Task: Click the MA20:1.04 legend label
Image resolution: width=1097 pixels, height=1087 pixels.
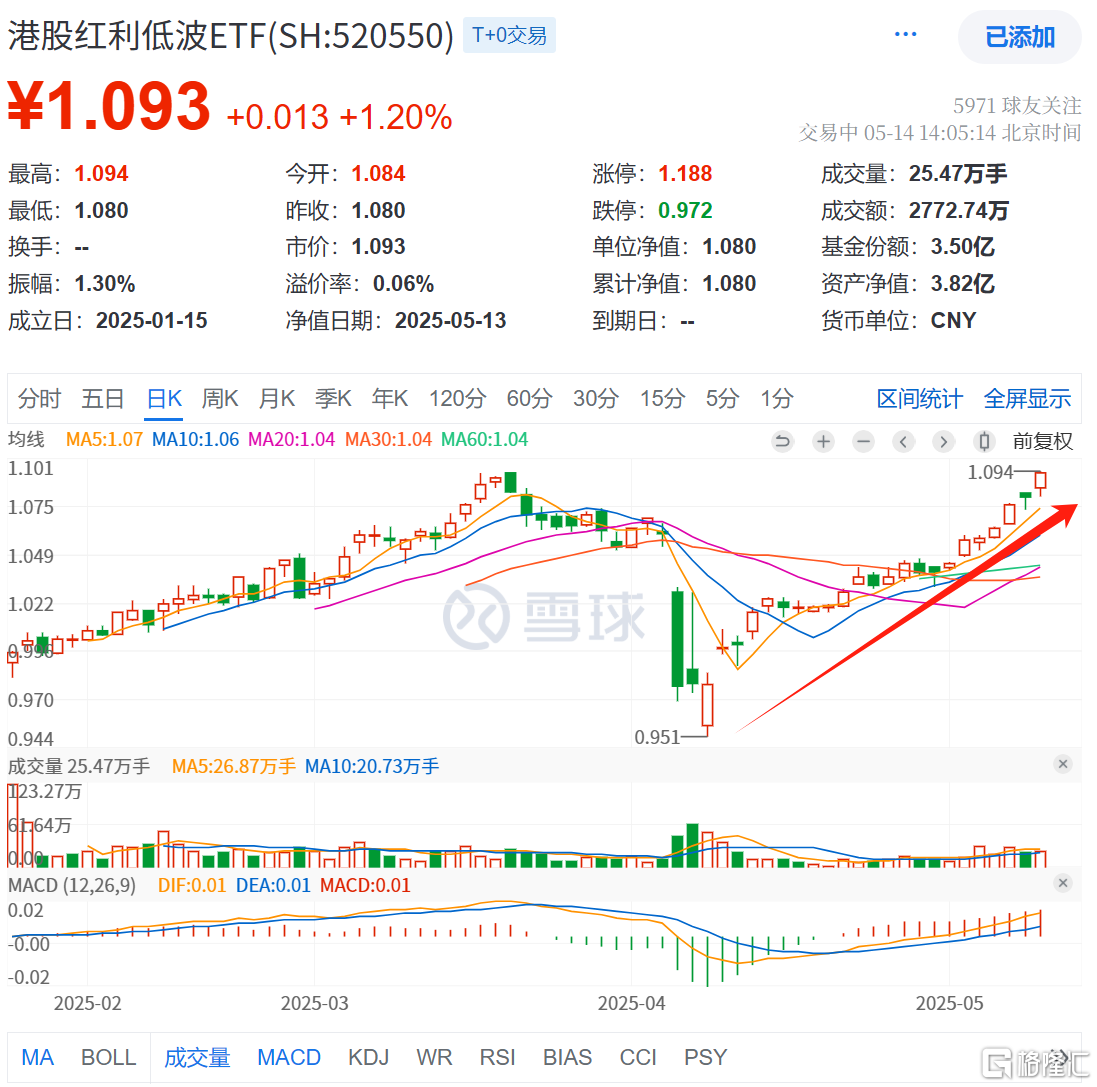Action: pos(292,439)
